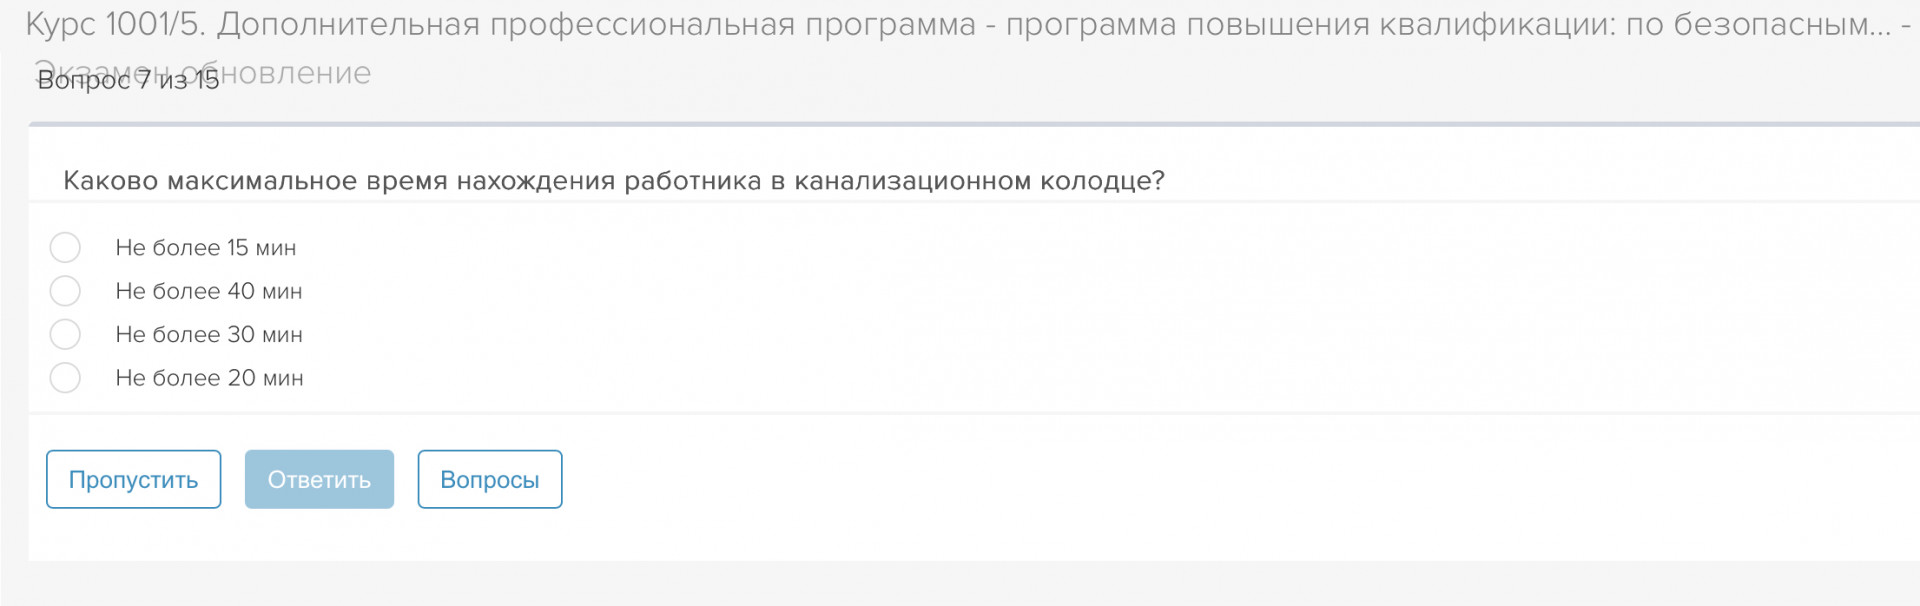Pick the 'Не более 20 мин' radio button
The height and width of the screenshot is (606, 1920).
[x=65, y=378]
